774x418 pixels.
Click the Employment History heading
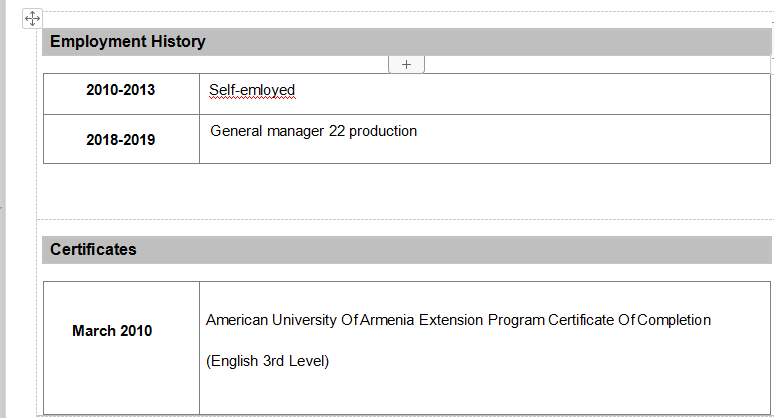128,42
